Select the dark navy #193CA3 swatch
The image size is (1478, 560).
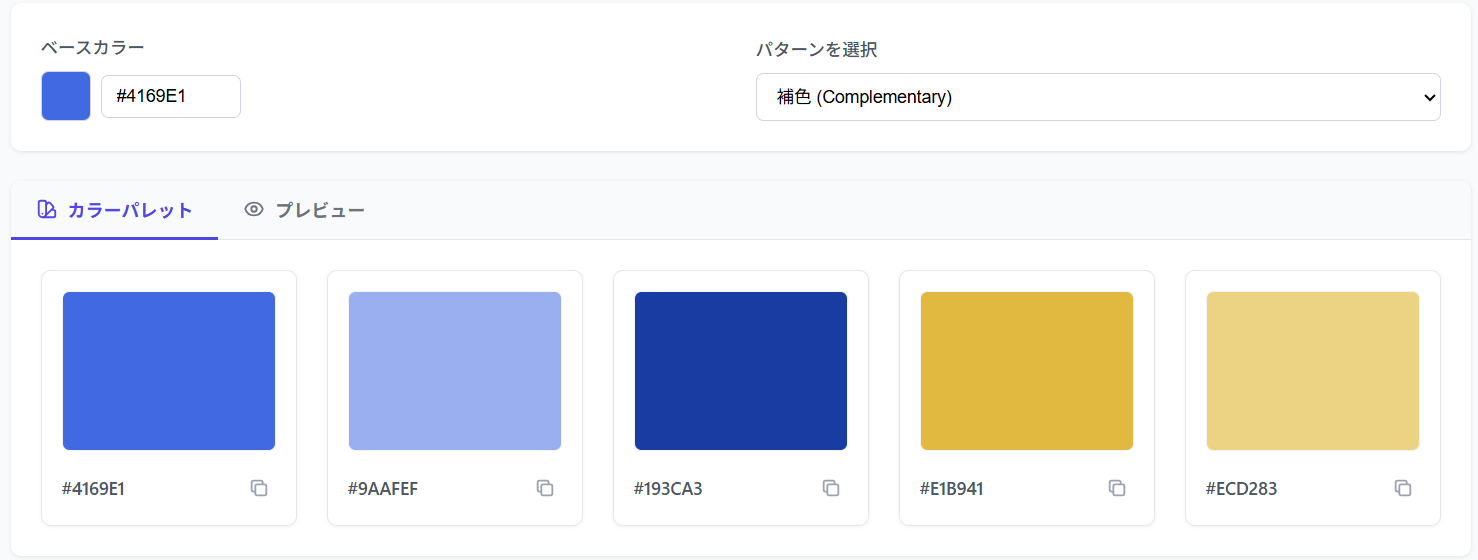point(741,371)
